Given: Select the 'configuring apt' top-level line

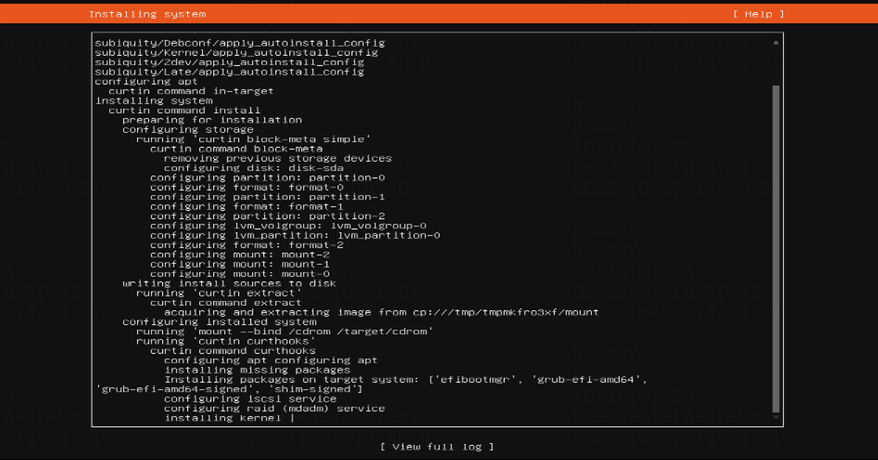Looking at the screenshot, I should click(x=146, y=82).
